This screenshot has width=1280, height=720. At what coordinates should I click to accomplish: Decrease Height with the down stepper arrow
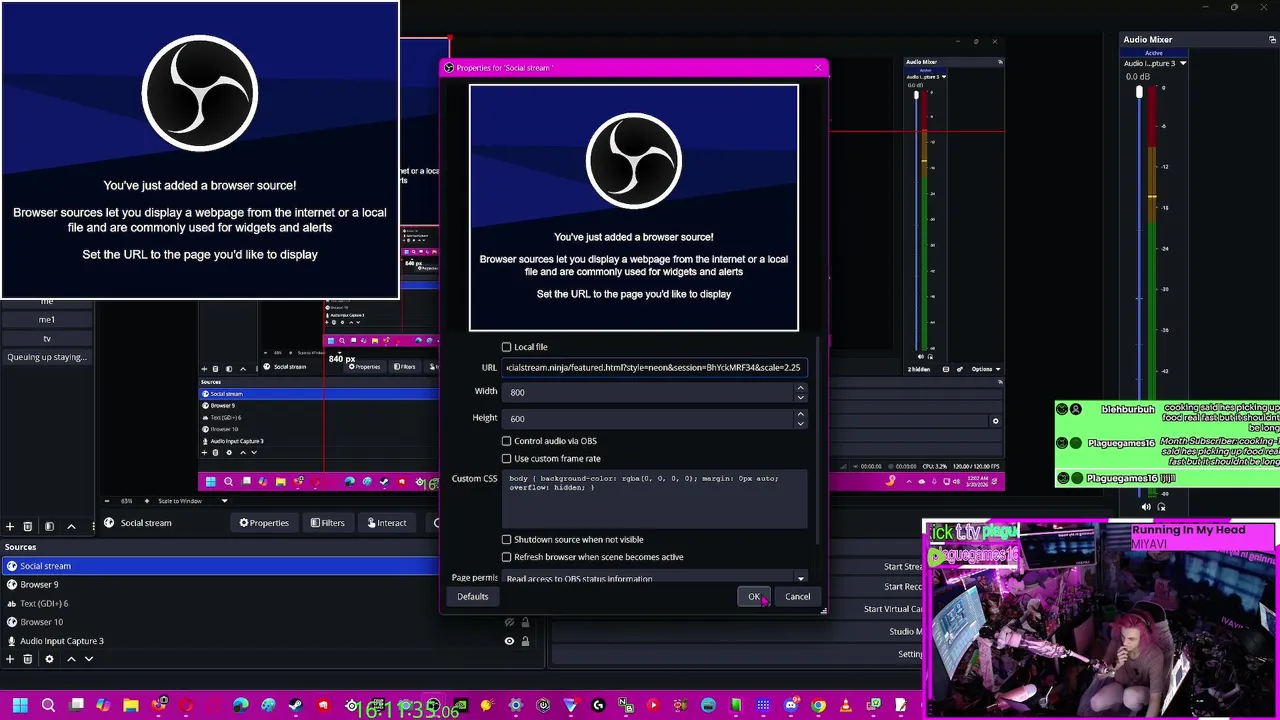[800, 423]
